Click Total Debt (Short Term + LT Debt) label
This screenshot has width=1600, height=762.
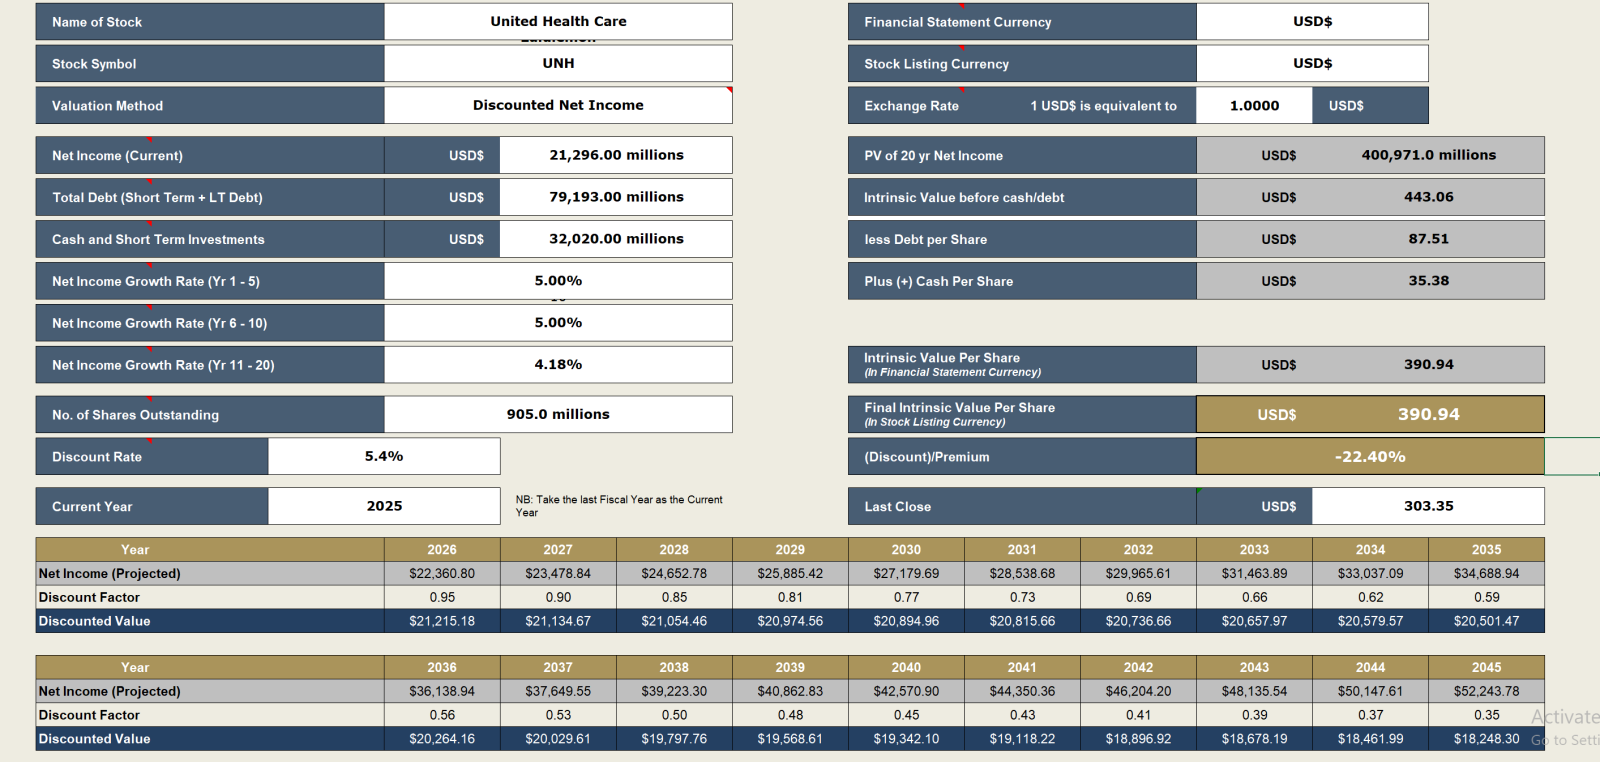coord(210,197)
